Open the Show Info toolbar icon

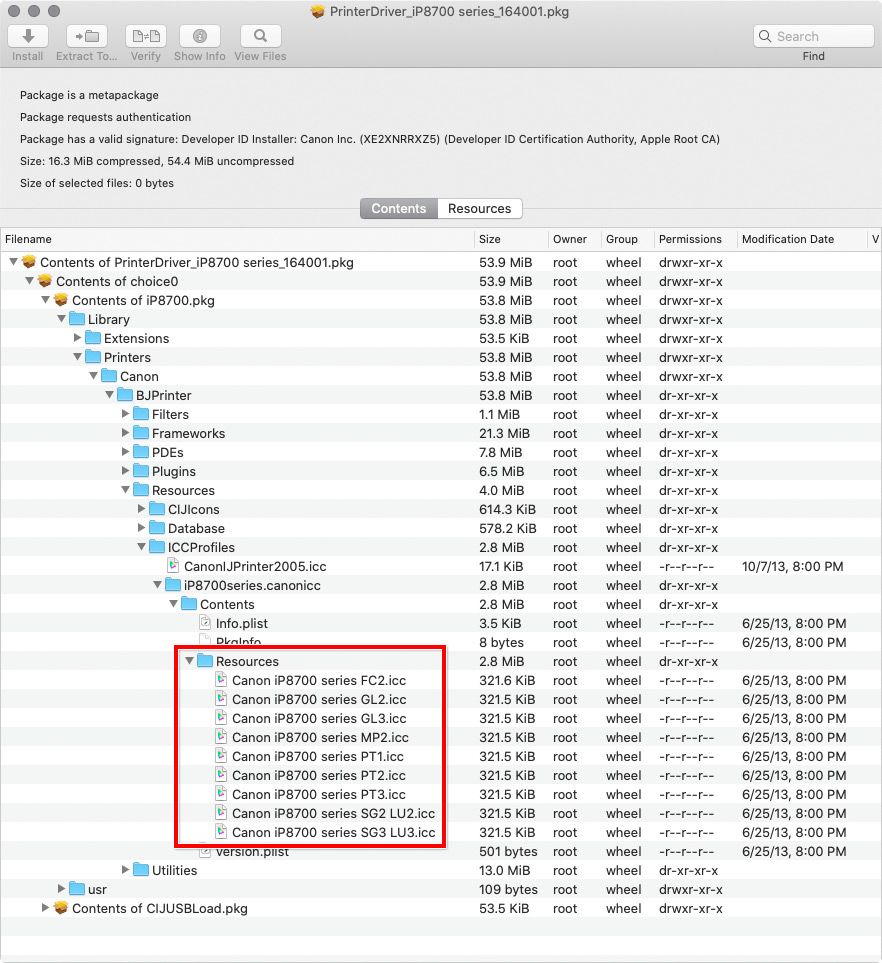[x=200, y=37]
